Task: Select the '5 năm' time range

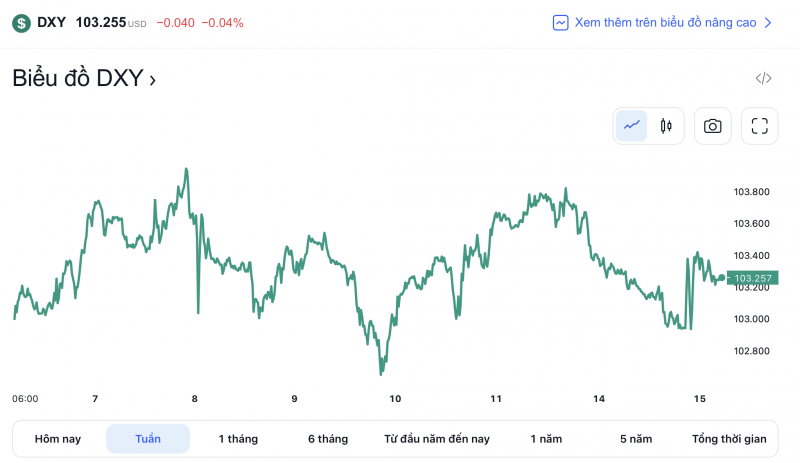Action: [636, 439]
